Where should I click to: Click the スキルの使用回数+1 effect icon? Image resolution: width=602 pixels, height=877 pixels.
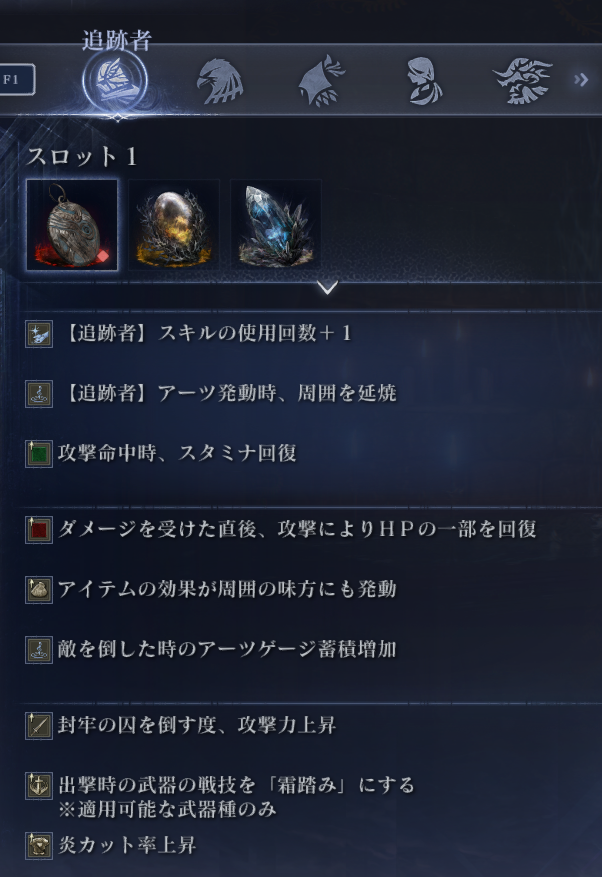click(39, 334)
